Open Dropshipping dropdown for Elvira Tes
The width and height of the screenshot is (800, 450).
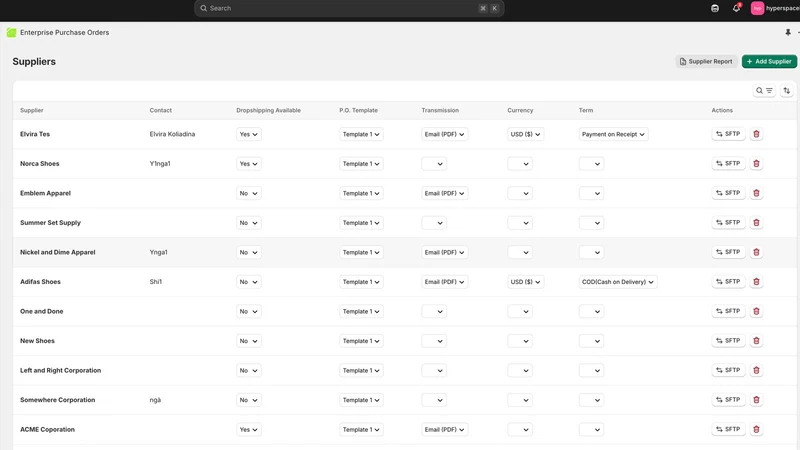point(248,134)
